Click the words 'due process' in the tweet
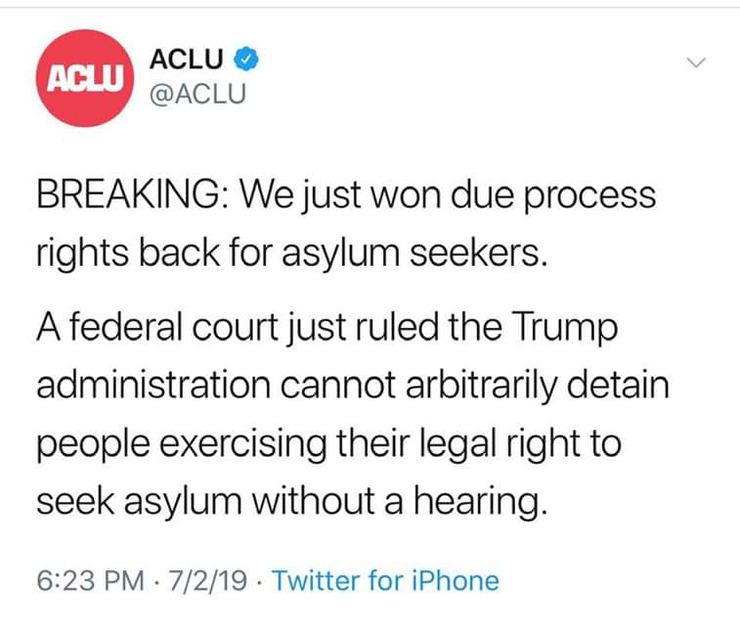Viewport: 740px width, 625px height. coord(553,197)
